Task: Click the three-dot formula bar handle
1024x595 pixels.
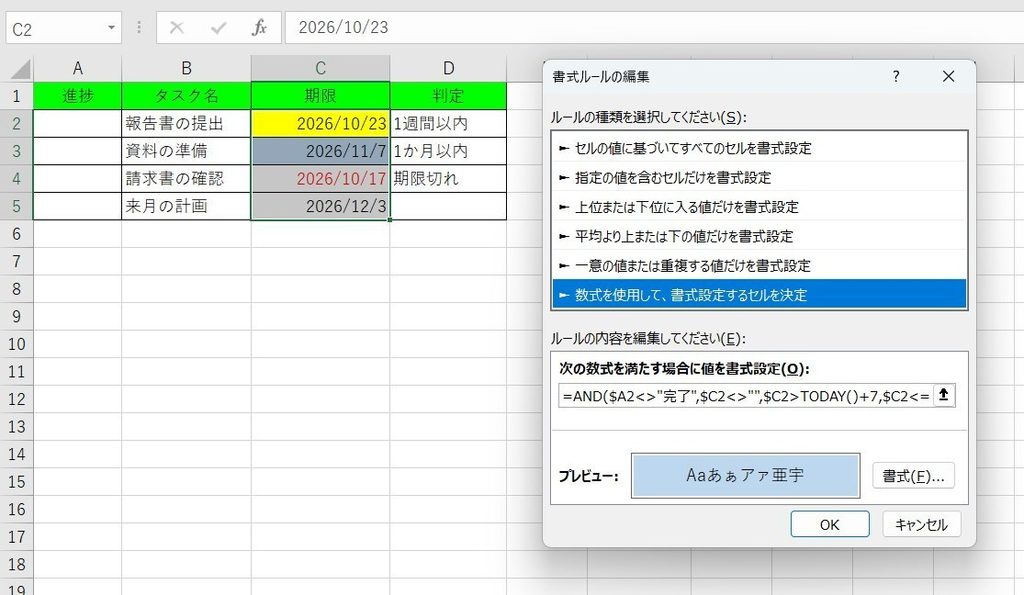Action: [139, 27]
